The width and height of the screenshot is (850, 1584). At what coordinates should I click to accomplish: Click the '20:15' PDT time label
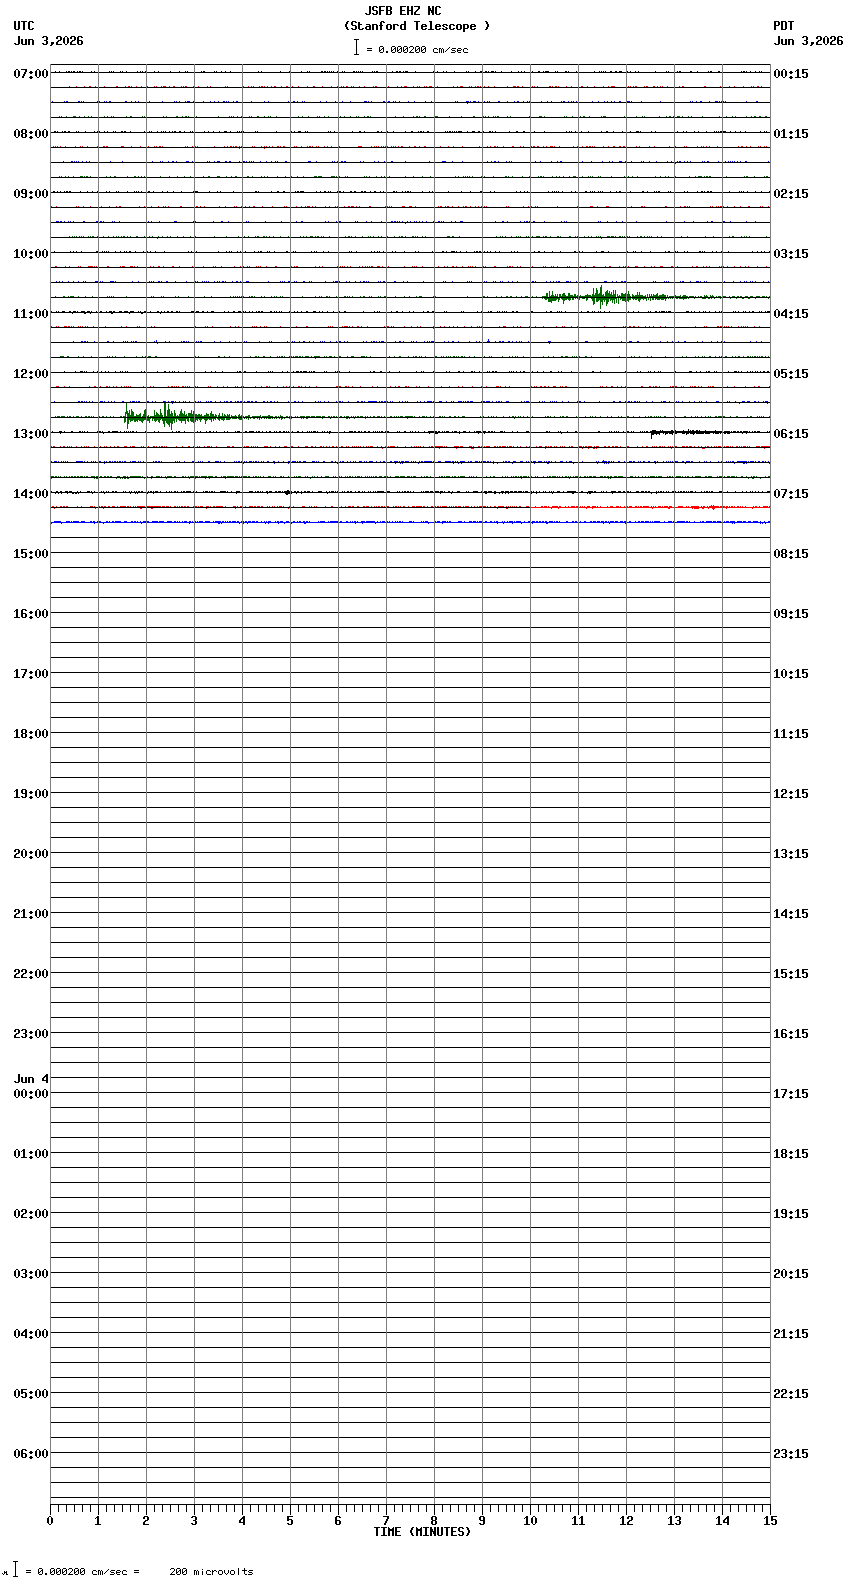(x=790, y=1274)
